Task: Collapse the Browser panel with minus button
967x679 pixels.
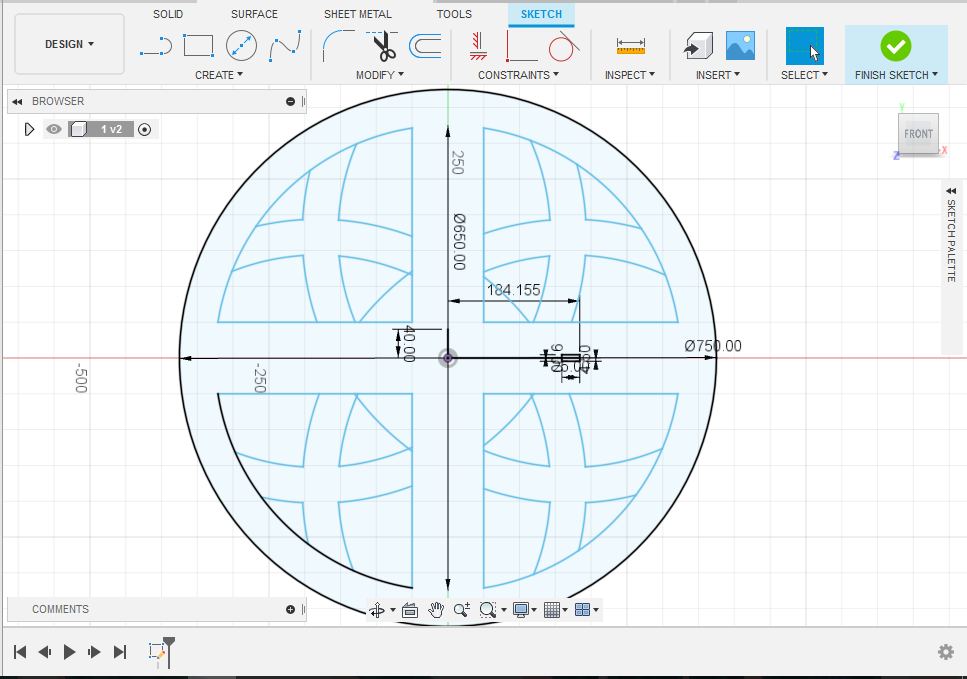Action: 290,102
